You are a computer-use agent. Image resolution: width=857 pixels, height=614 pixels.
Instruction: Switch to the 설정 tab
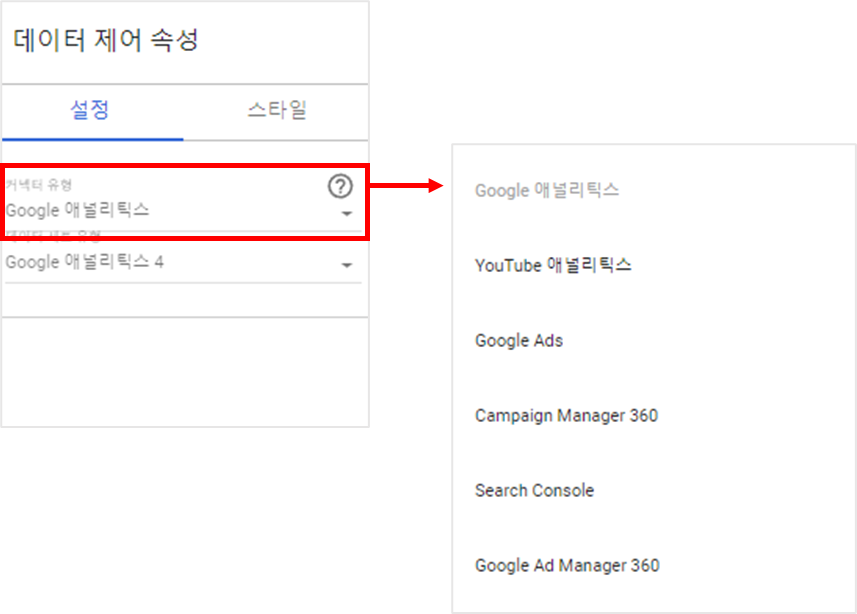tap(92, 112)
